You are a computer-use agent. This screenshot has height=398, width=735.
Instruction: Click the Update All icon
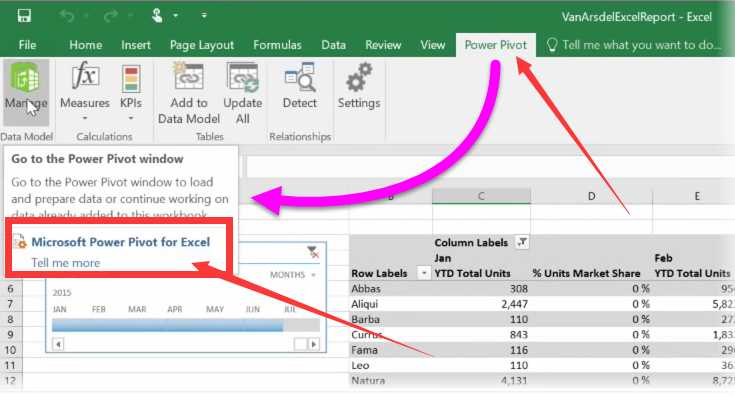(x=242, y=77)
